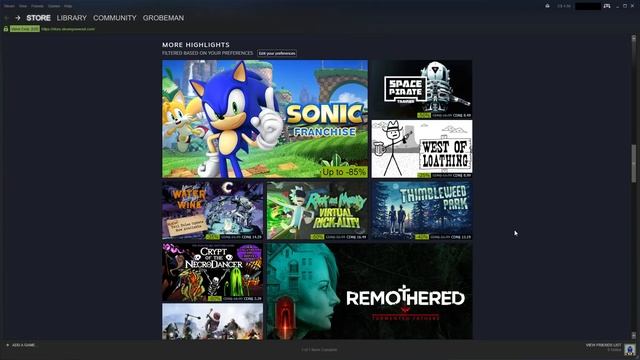Open account wallet balance text

pos(564,6)
